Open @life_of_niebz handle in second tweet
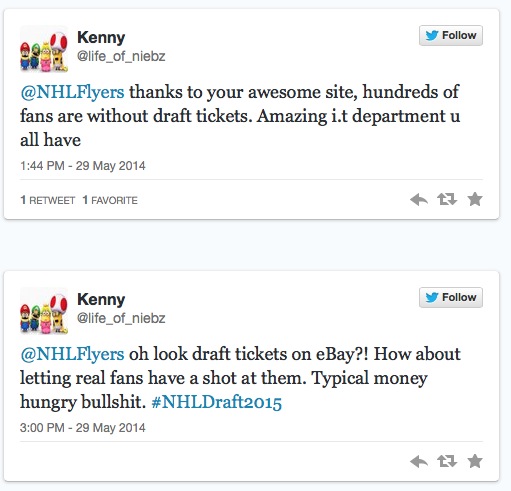 (121, 318)
